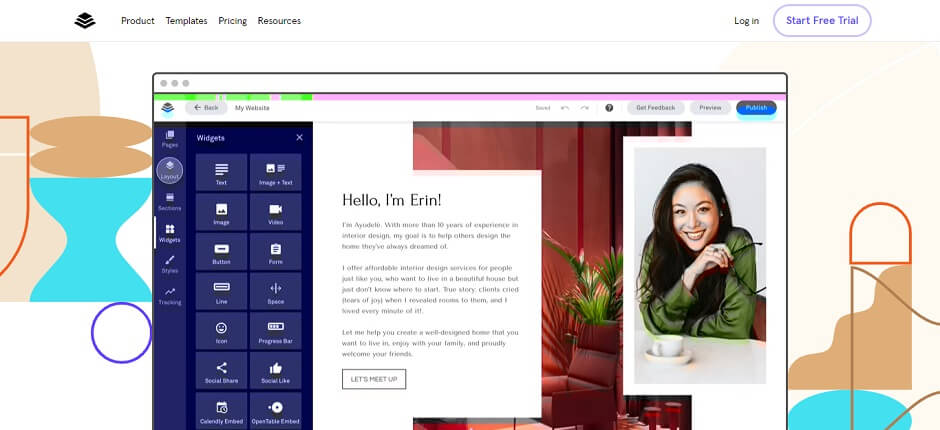Screen dimensions: 940x430
Task: Click the blue Publish button
Action: (x=757, y=108)
